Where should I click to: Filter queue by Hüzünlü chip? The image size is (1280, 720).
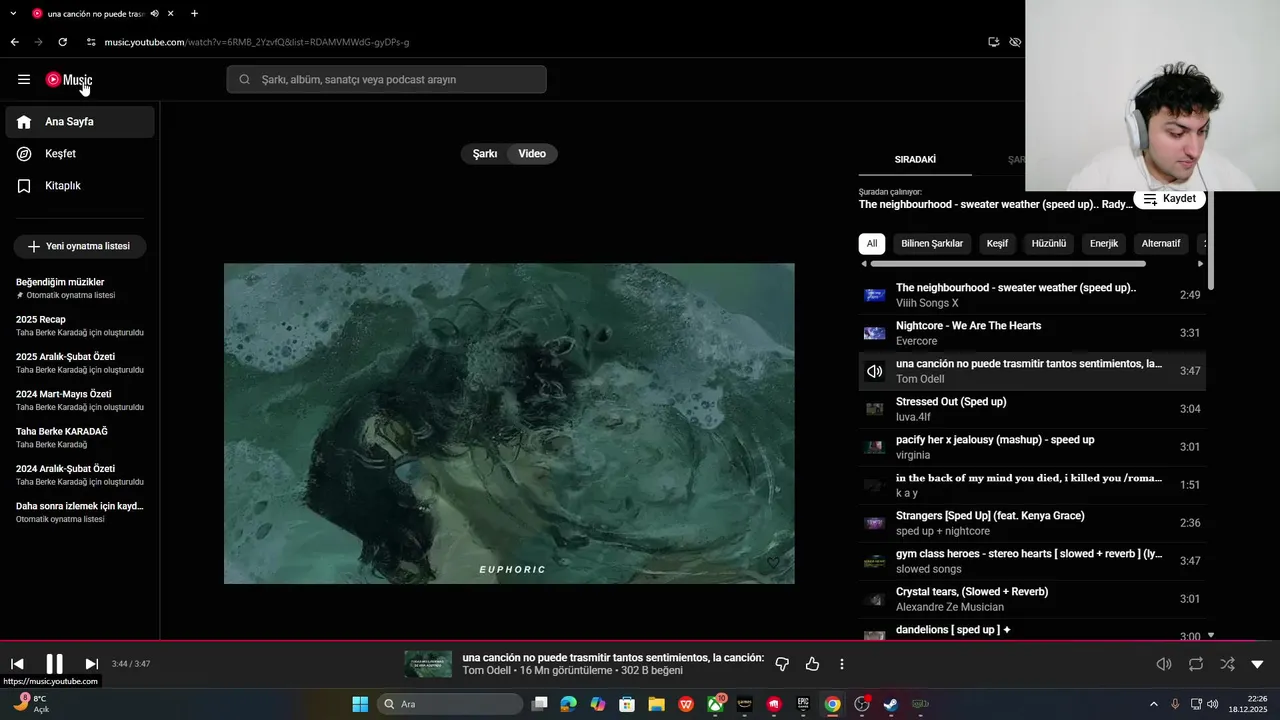1049,243
